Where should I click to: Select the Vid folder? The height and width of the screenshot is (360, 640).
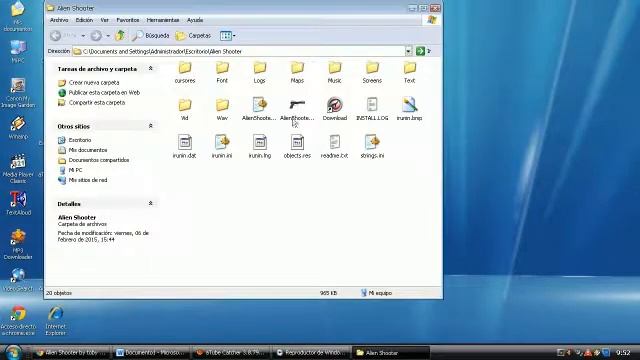(184, 109)
